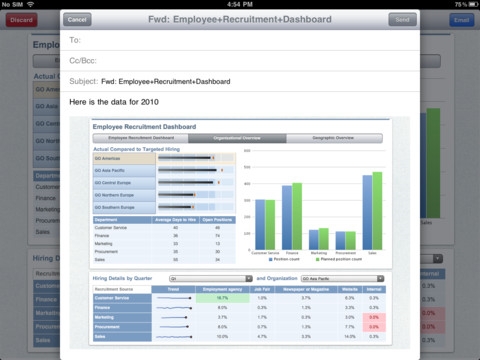480x360 pixels.
Task: Select the GO Americas row
Action: [164, 158]
